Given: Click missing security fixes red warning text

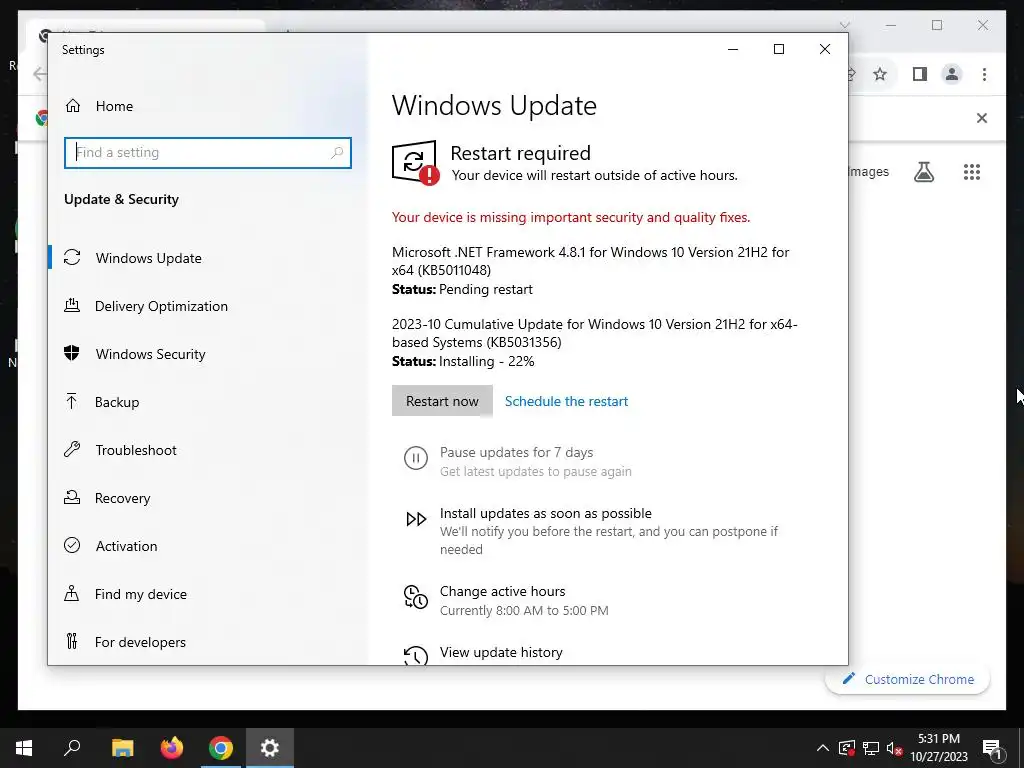Looking at the screenshot, I should coord(571,217).
